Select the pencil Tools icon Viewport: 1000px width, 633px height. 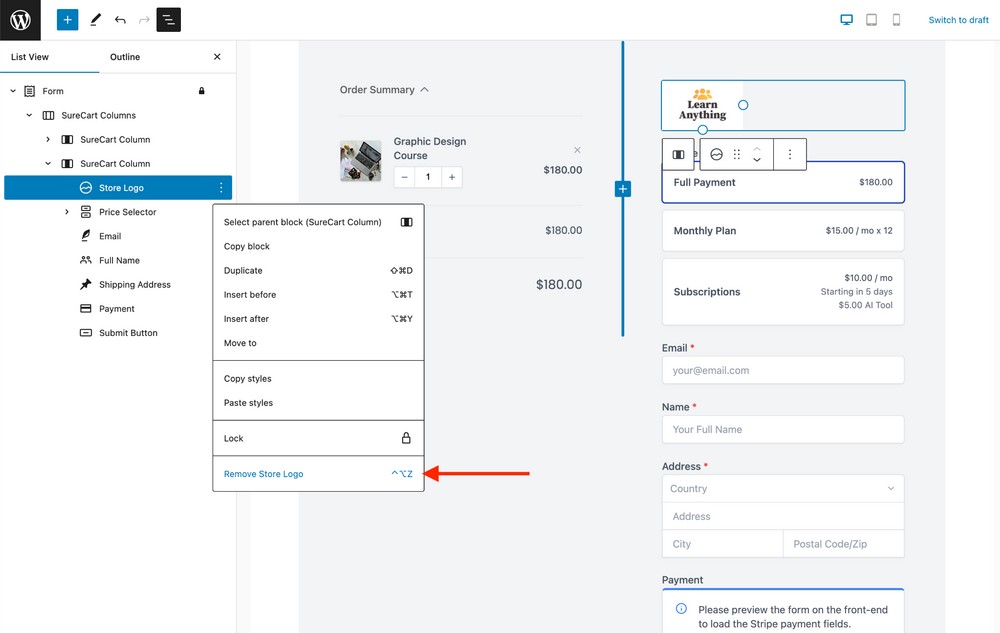click(95, 20)
